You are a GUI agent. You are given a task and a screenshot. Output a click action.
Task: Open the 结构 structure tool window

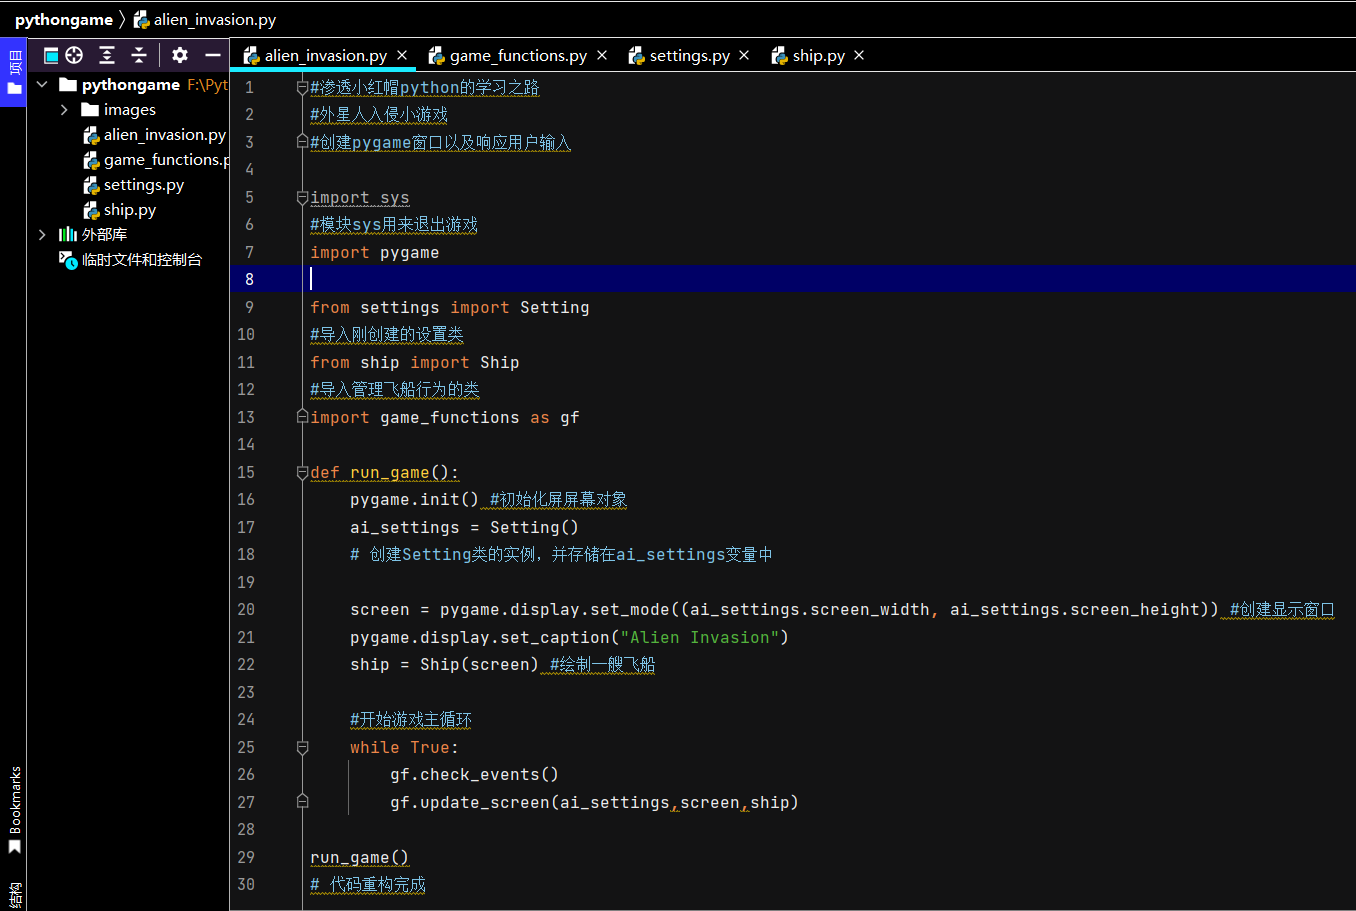coord(14,894)
